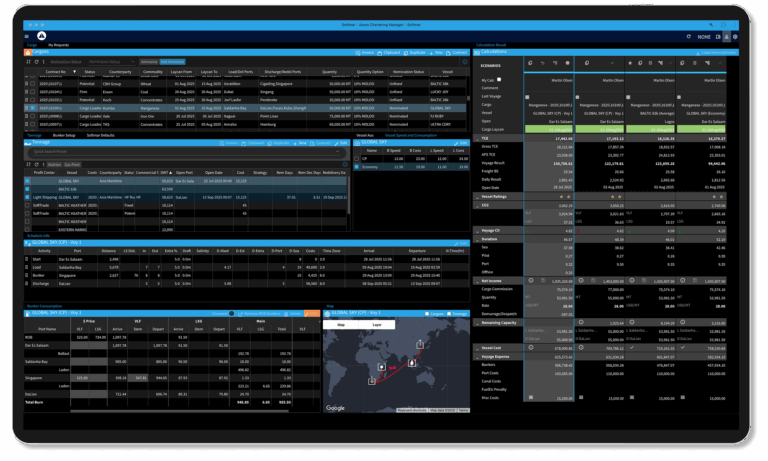Click the trash icon in fourth scenario column
The width and height of the screenshot is (768, 461).
pyautogui.click(x=695, y=63)
